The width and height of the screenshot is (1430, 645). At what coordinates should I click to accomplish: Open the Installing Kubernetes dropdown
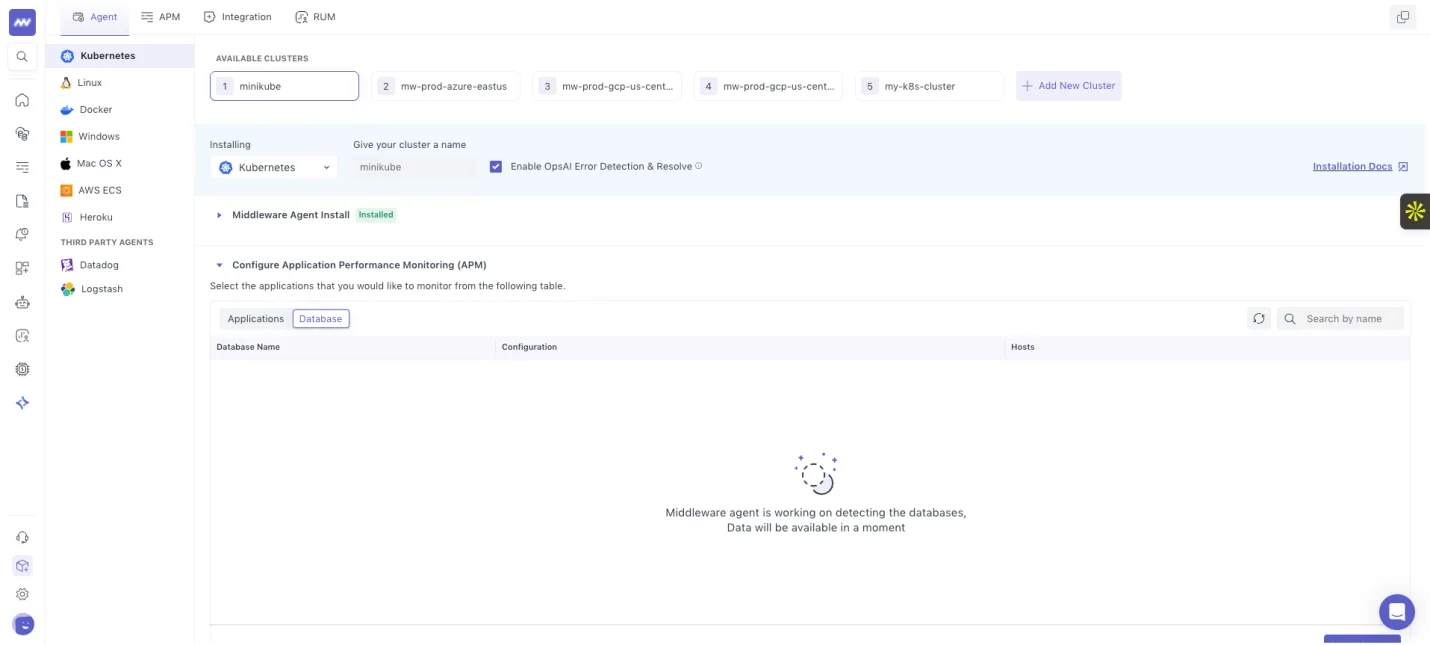(274, 168)
